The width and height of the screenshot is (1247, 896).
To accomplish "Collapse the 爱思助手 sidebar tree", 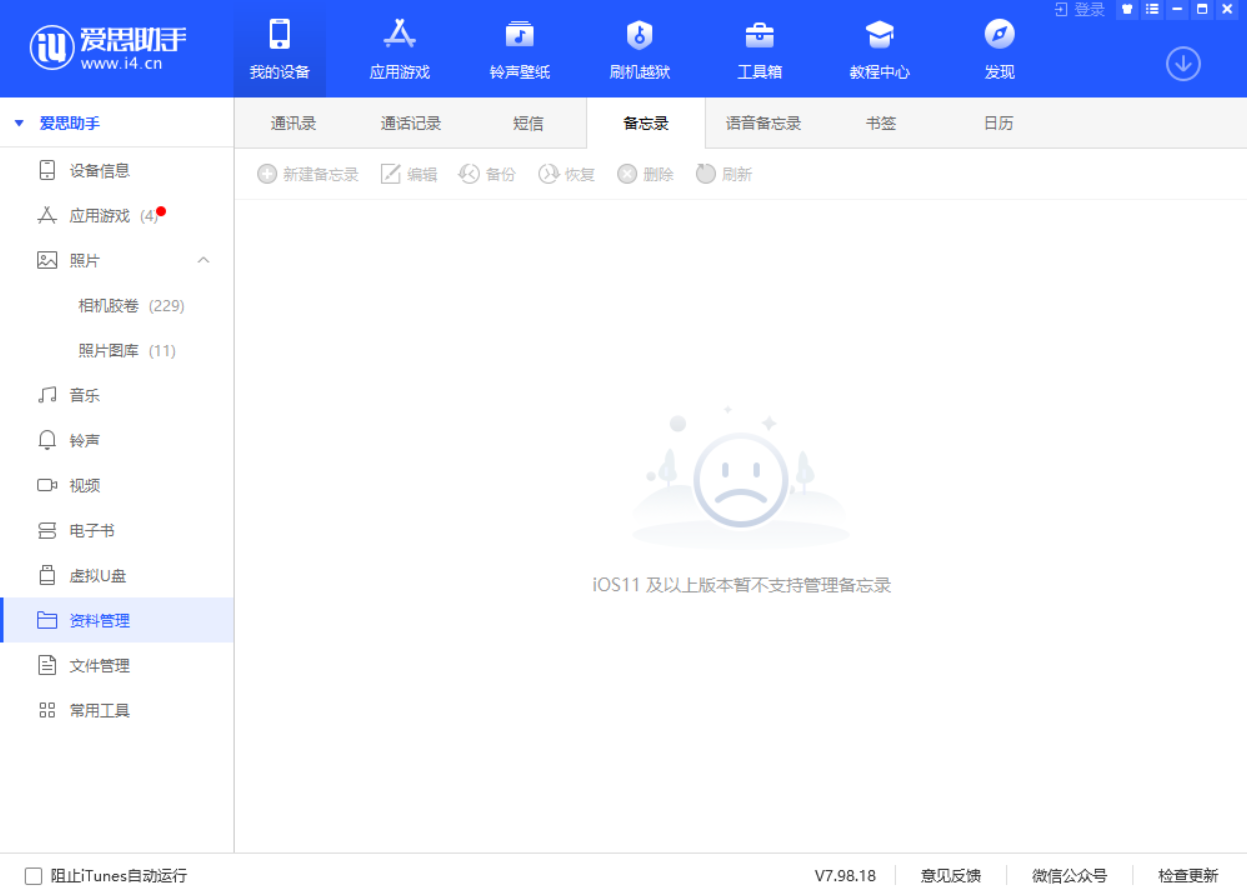I will pos(17,122).
